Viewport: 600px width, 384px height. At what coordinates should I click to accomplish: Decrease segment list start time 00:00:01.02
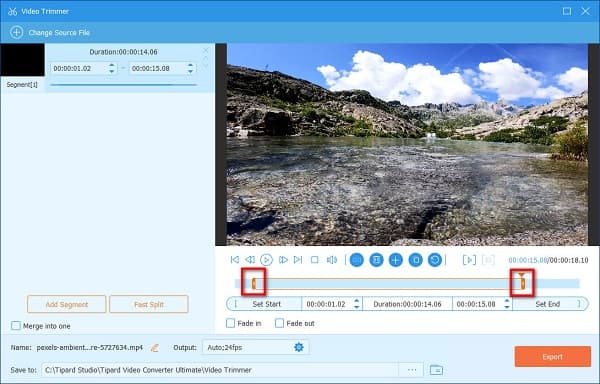pos(111,71)
